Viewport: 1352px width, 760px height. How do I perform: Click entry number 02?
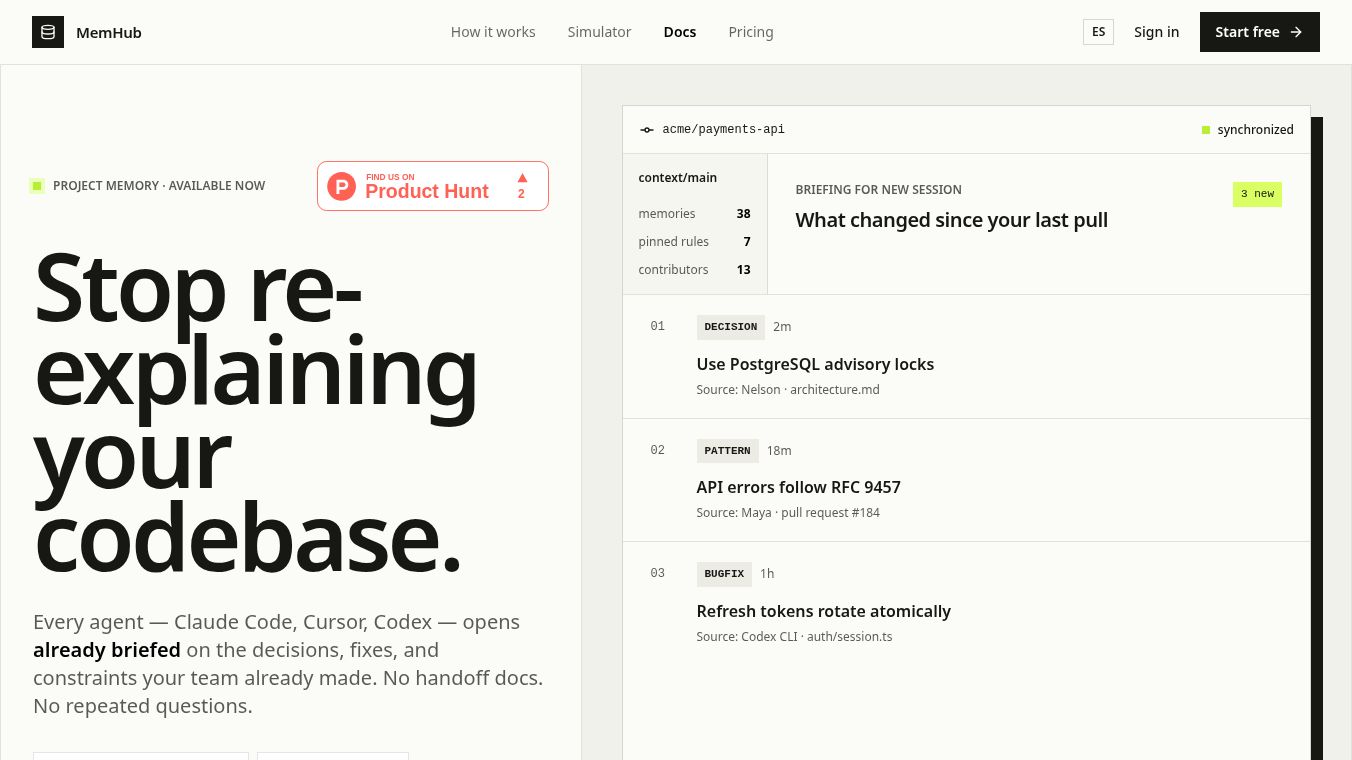click(657, 450)
